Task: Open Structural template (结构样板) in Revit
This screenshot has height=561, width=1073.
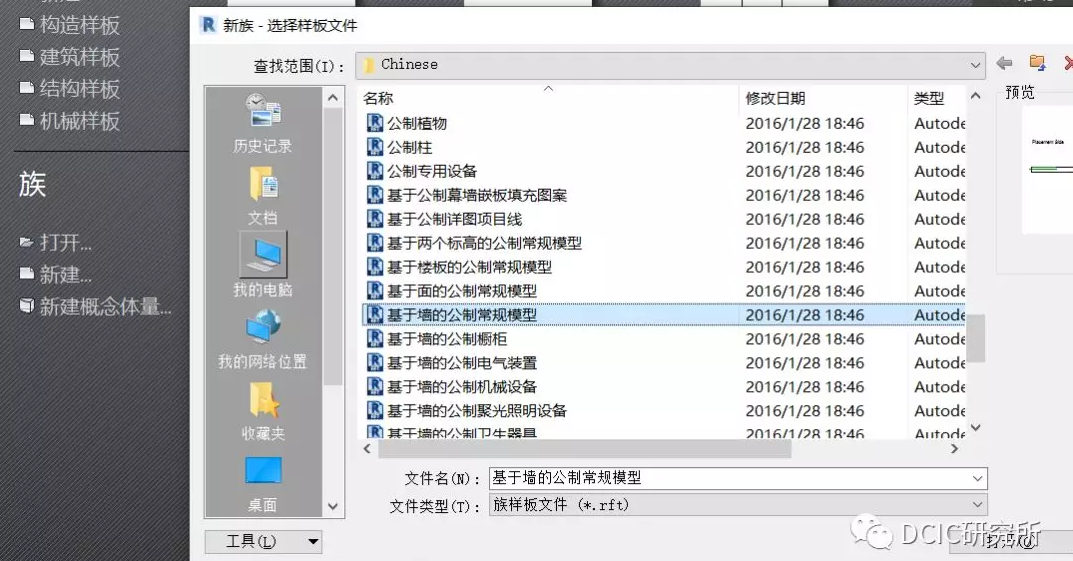Action: (x=70, y=88)
